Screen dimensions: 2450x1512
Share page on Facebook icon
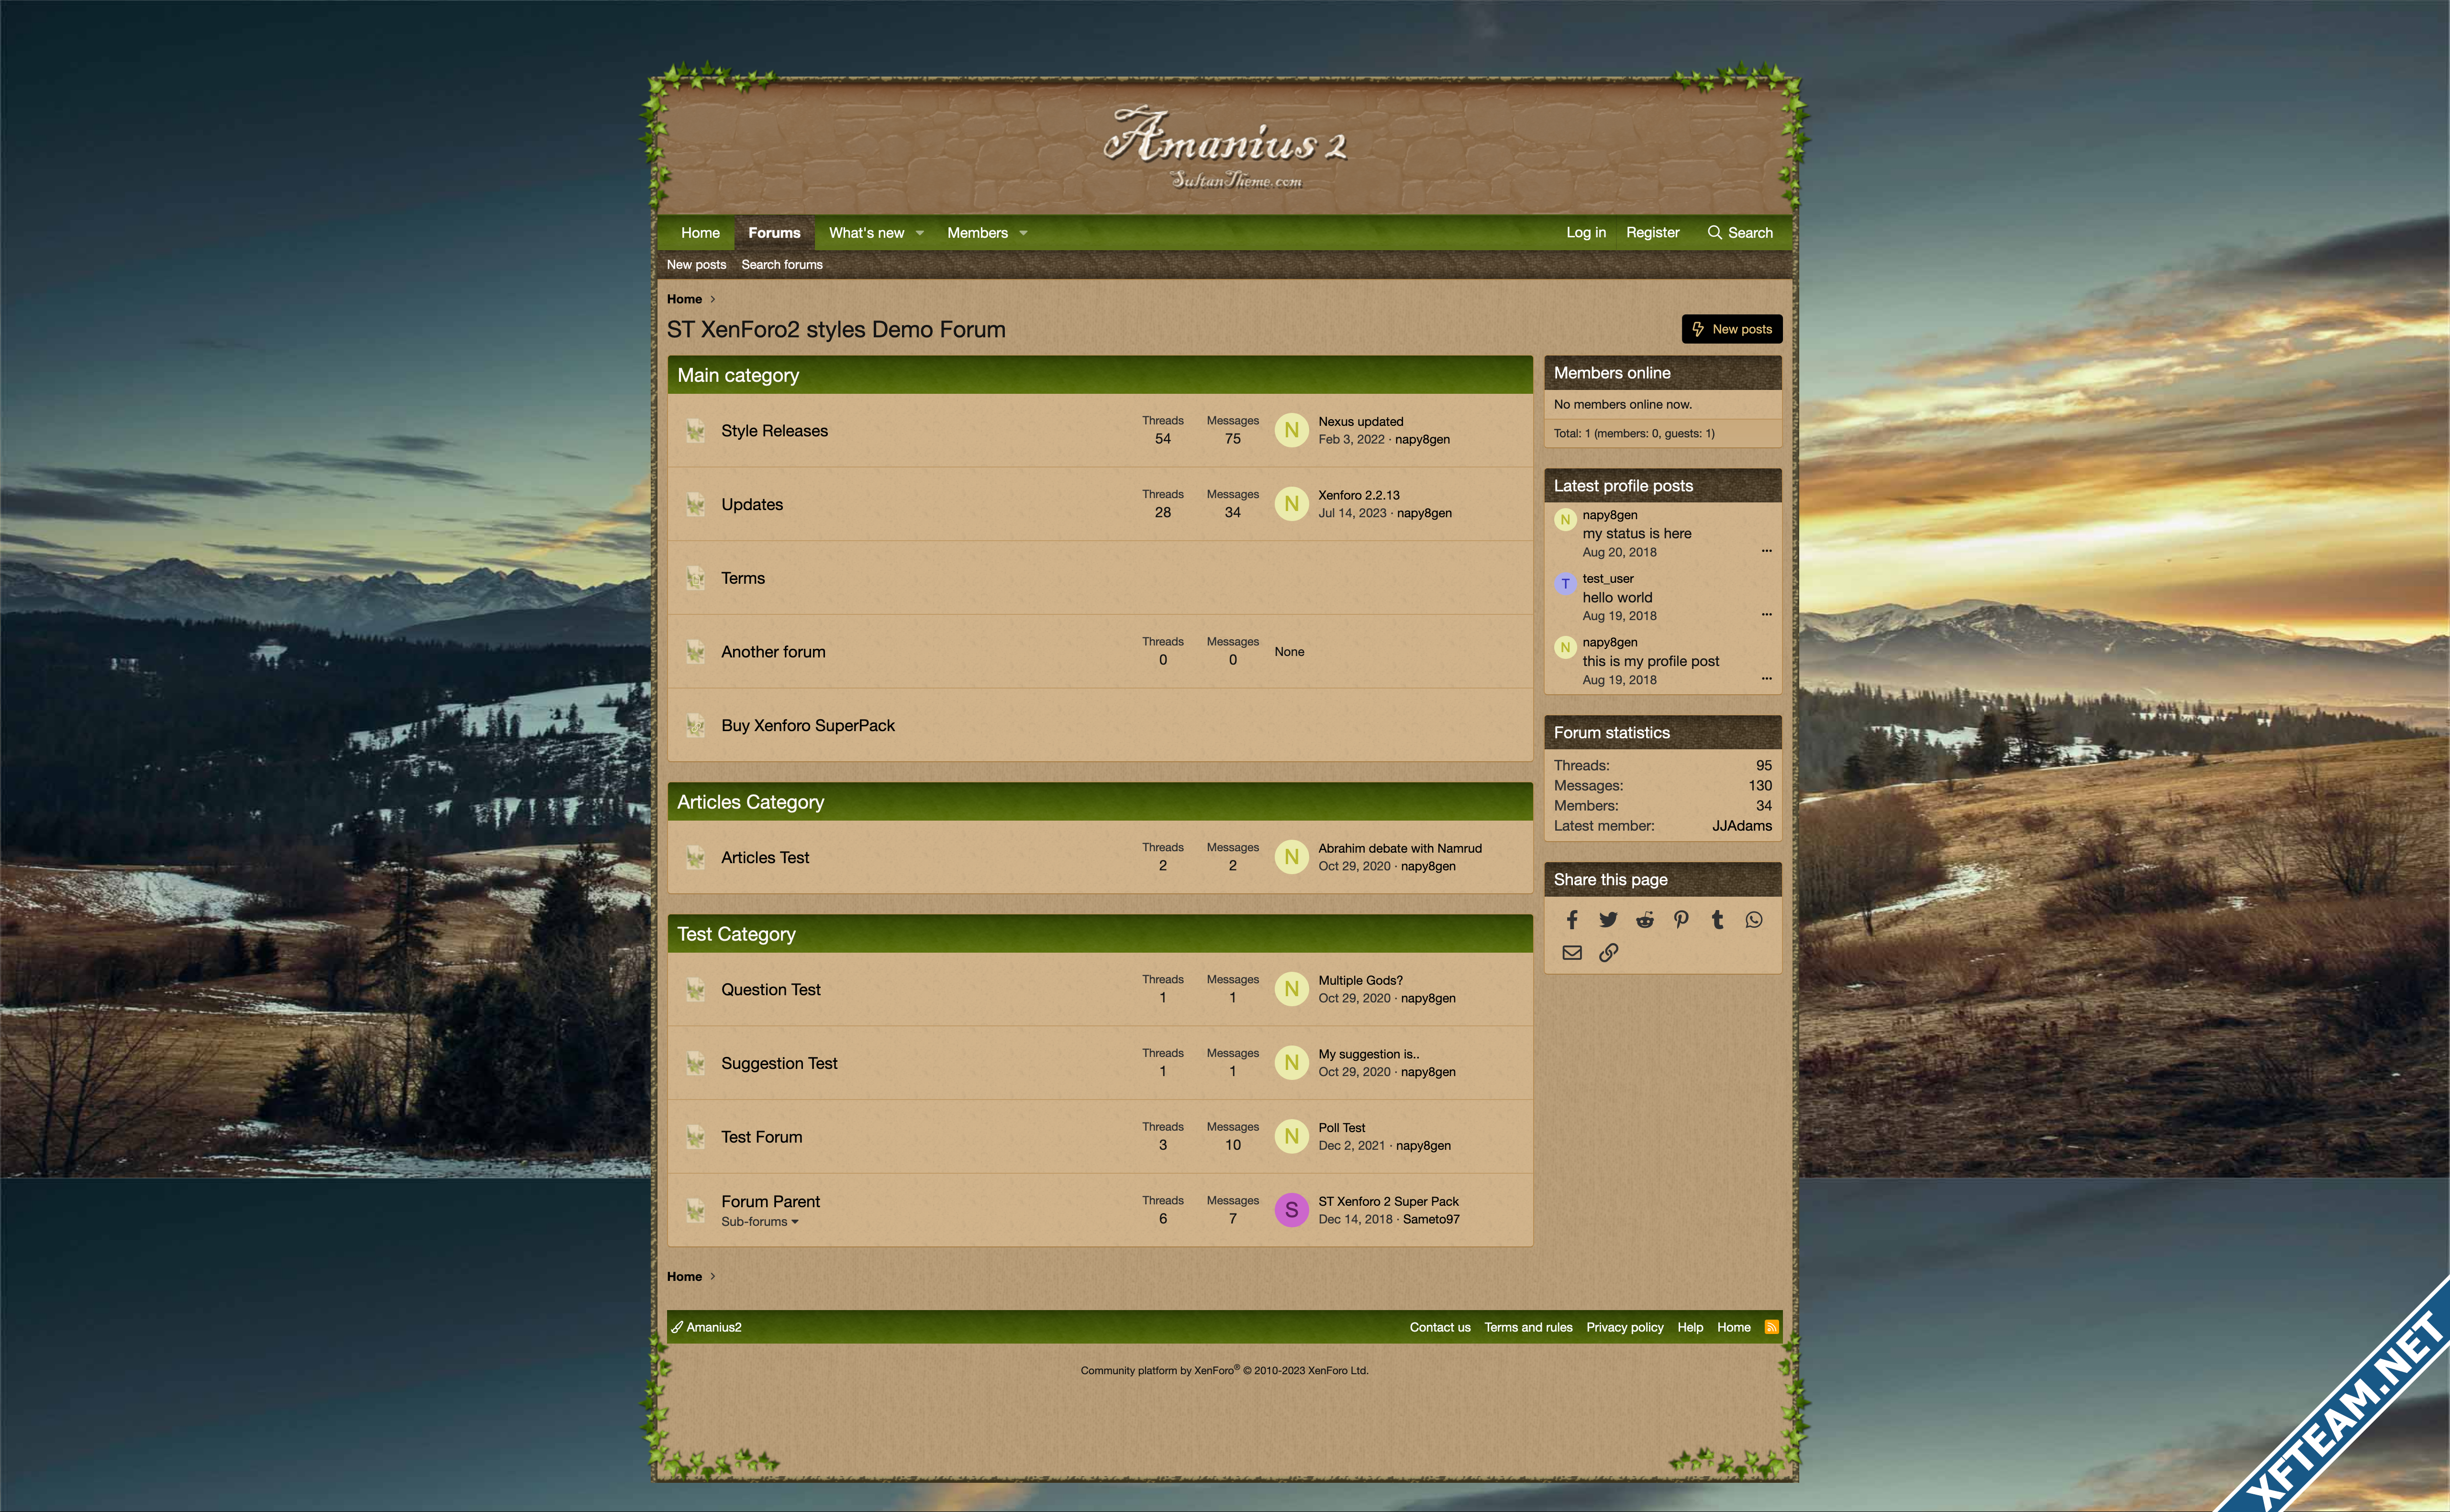pos(1572,920)
